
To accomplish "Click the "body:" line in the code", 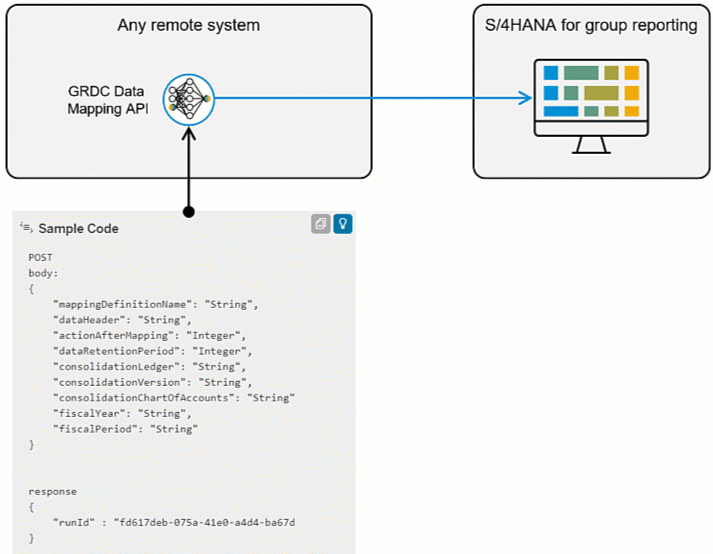I will (43, 273).
